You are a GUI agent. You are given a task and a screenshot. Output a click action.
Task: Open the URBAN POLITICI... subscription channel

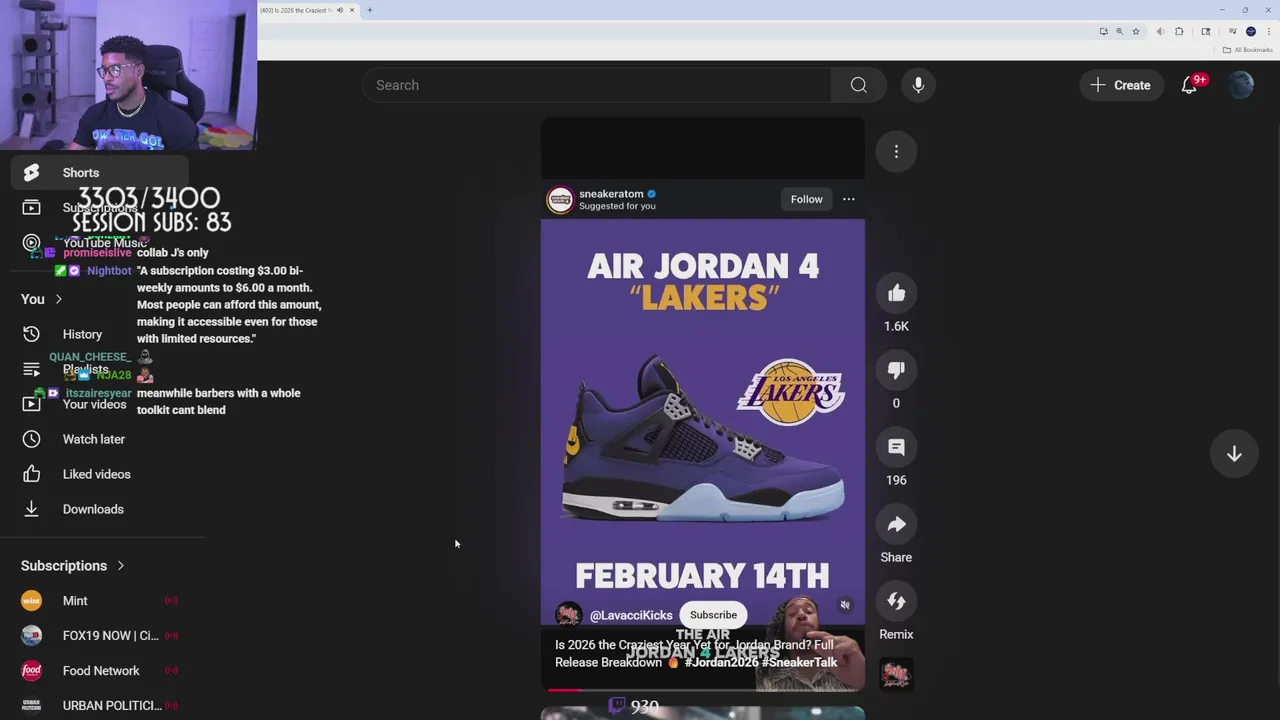coord(99,706)
